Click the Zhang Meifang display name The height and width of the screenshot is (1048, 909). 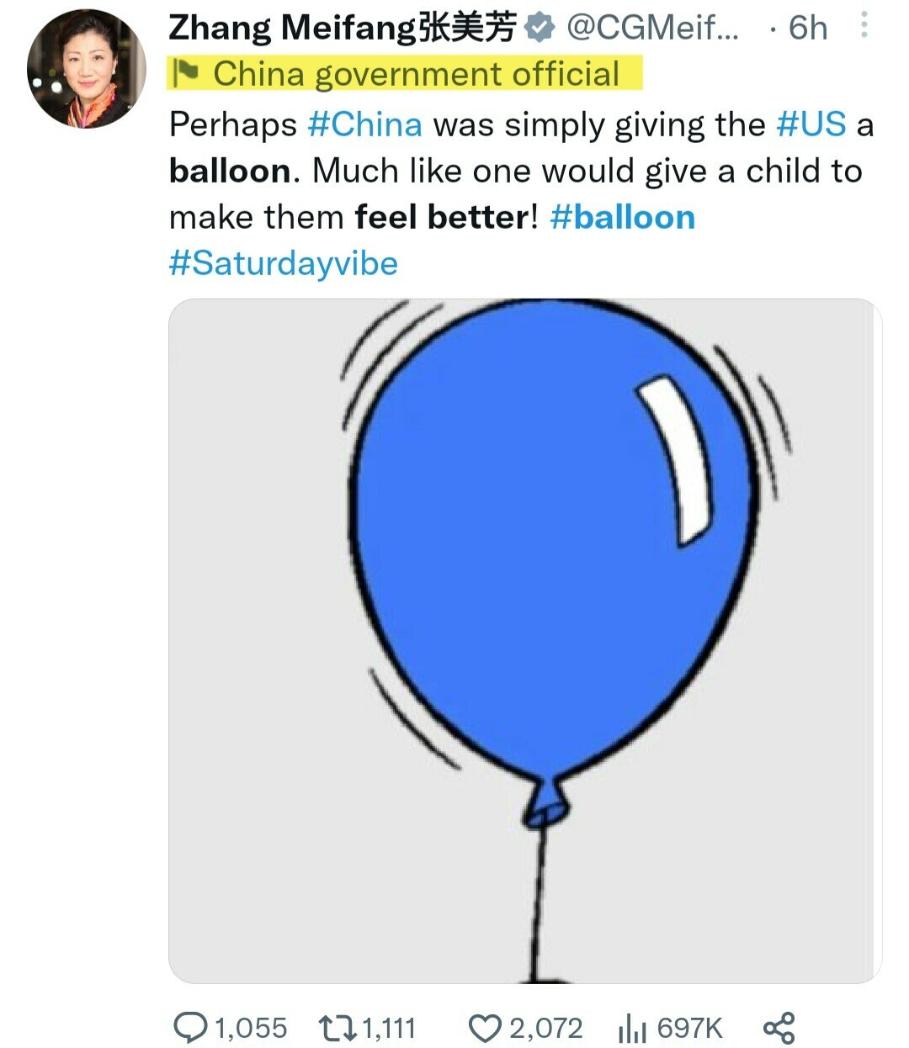(x=343, y=28)
